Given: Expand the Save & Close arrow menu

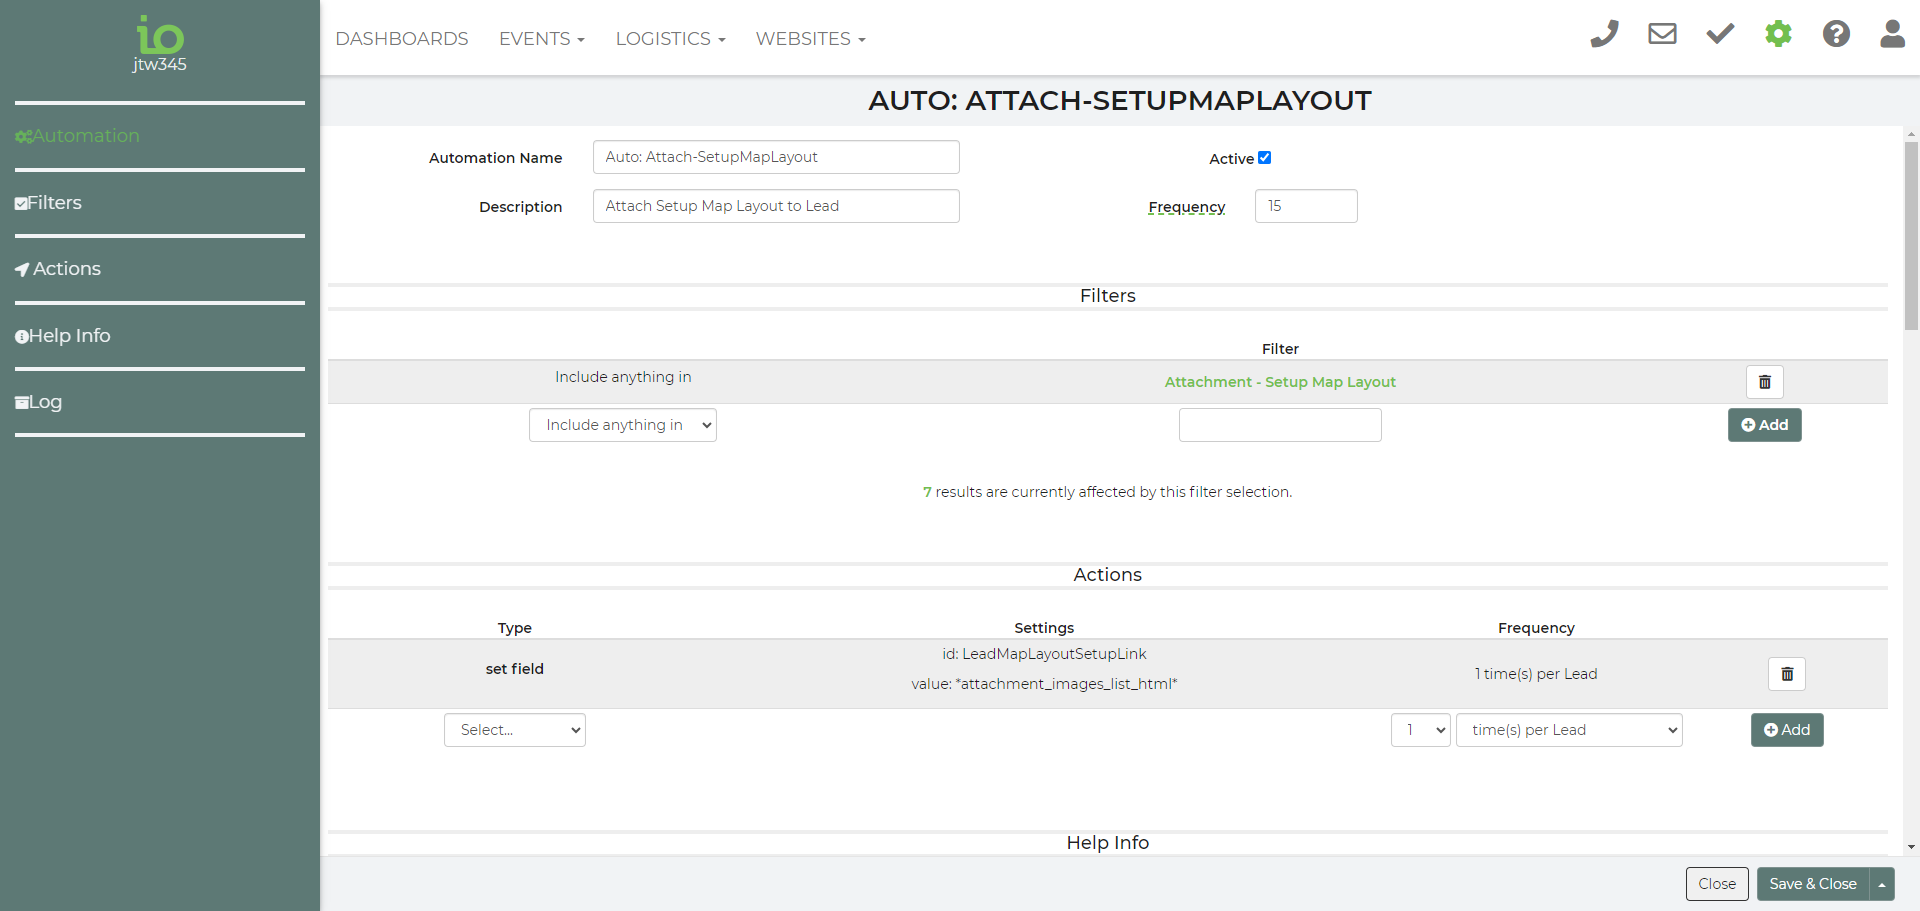Looking at the screenshot, I should [1882, 885].
